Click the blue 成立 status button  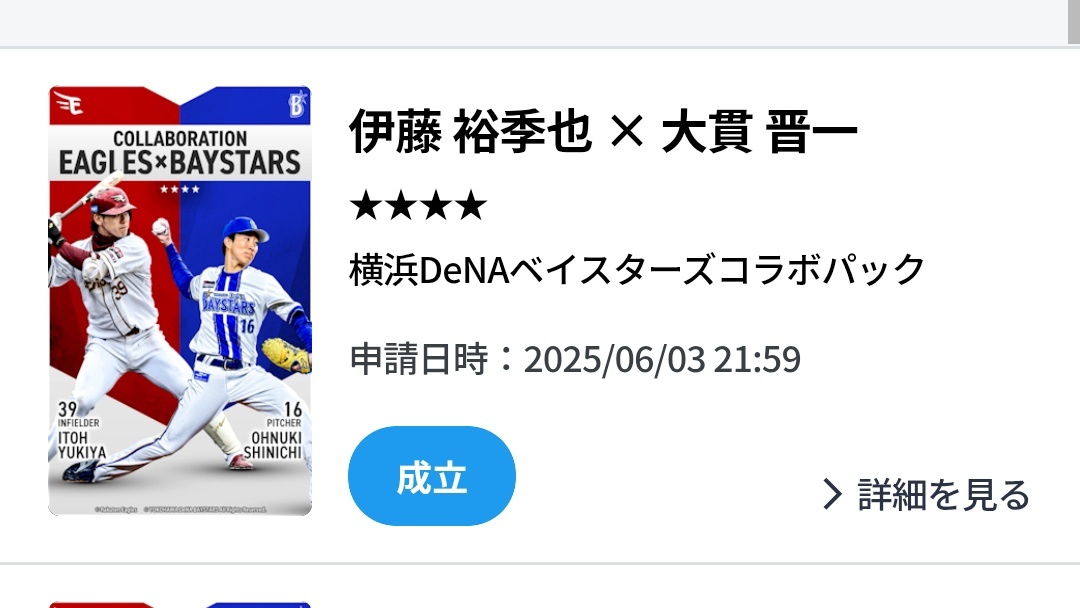432,476
